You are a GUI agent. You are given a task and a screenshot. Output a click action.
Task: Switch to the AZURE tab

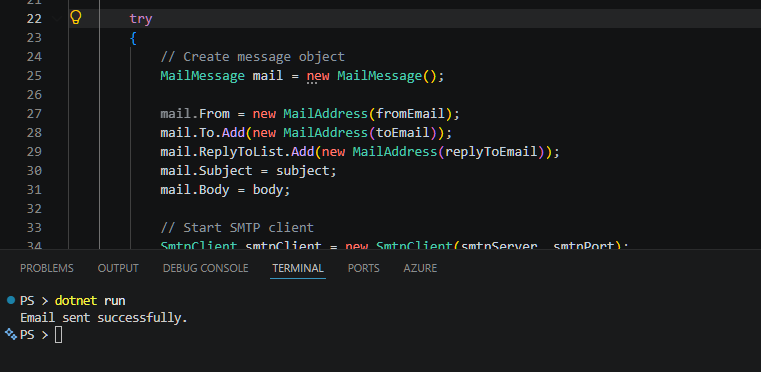(x=420, y=268)
